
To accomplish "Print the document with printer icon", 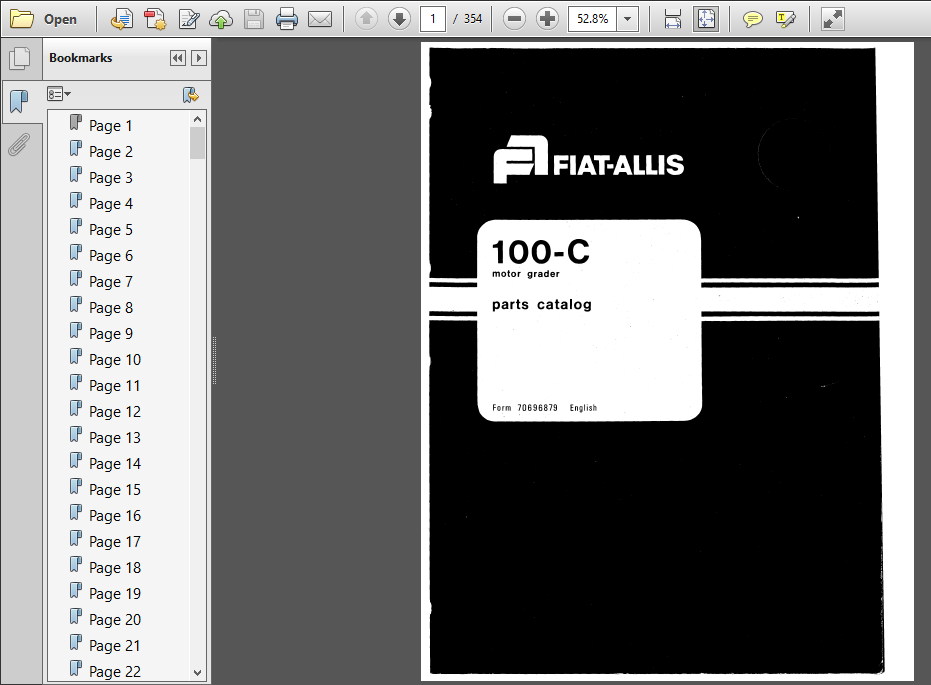I will pos(287,19).
